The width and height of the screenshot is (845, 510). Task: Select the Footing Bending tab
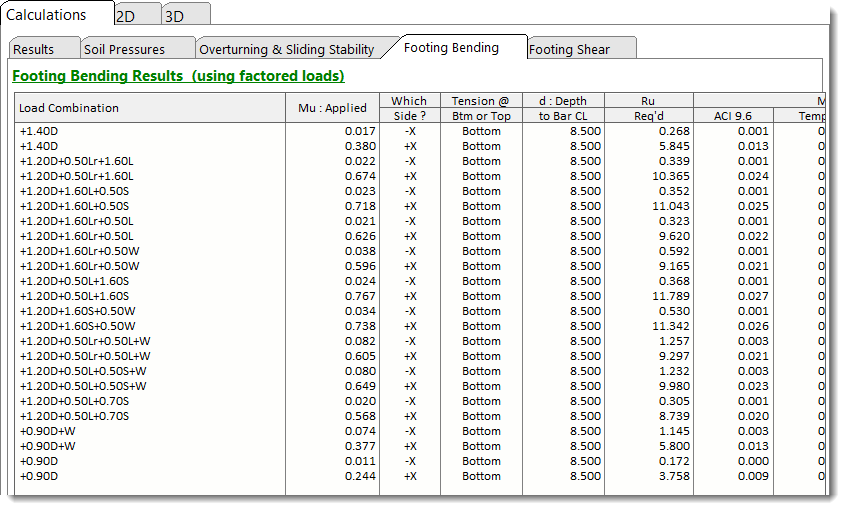[x=451, y=48]
